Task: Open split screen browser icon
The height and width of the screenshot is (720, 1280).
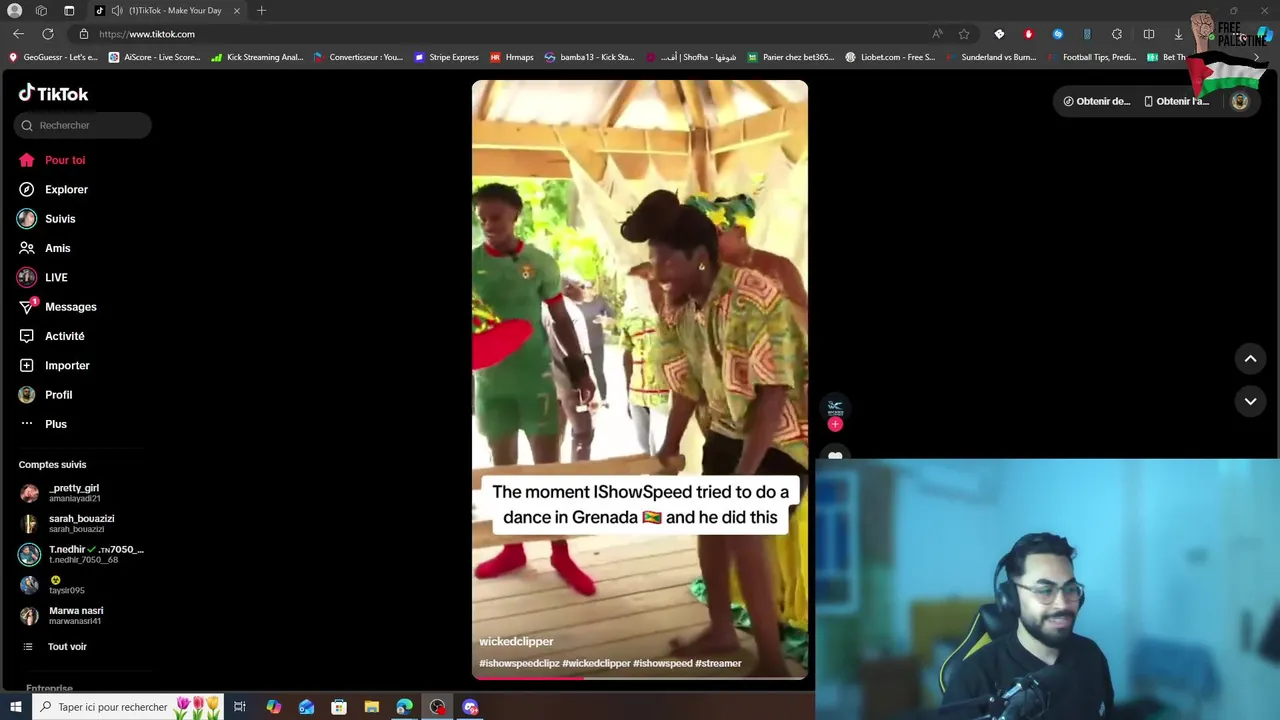Action: pyautogui.click(x=1149, y=34)
